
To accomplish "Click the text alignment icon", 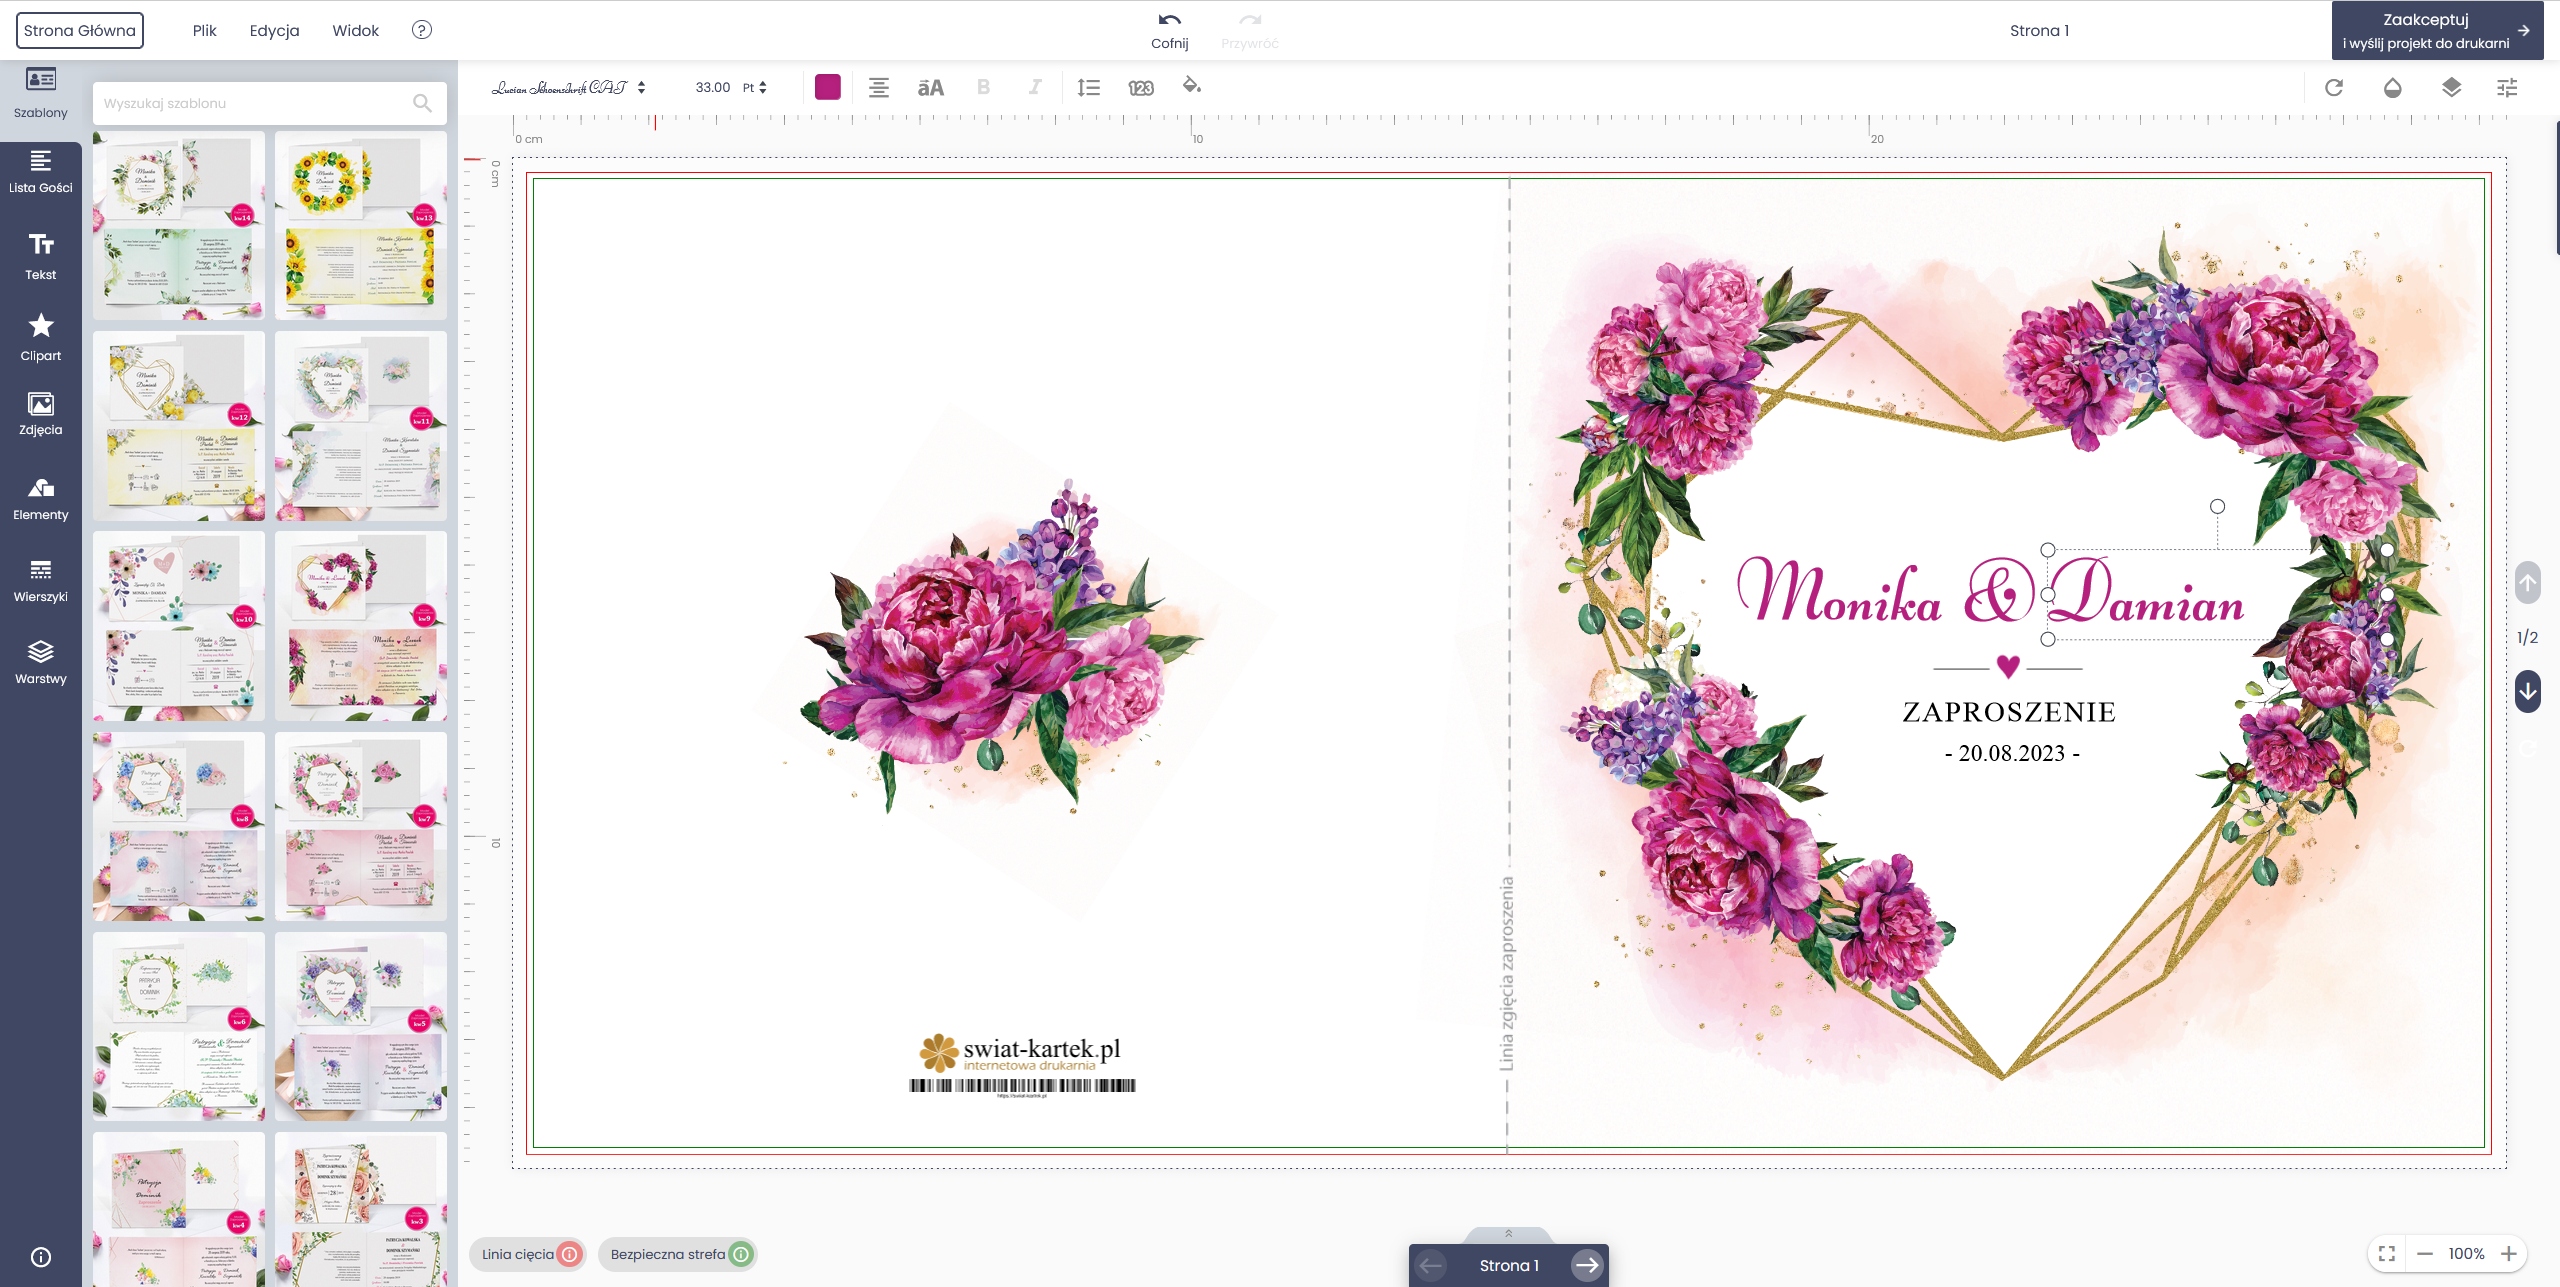I will click(x=878, y=88).
